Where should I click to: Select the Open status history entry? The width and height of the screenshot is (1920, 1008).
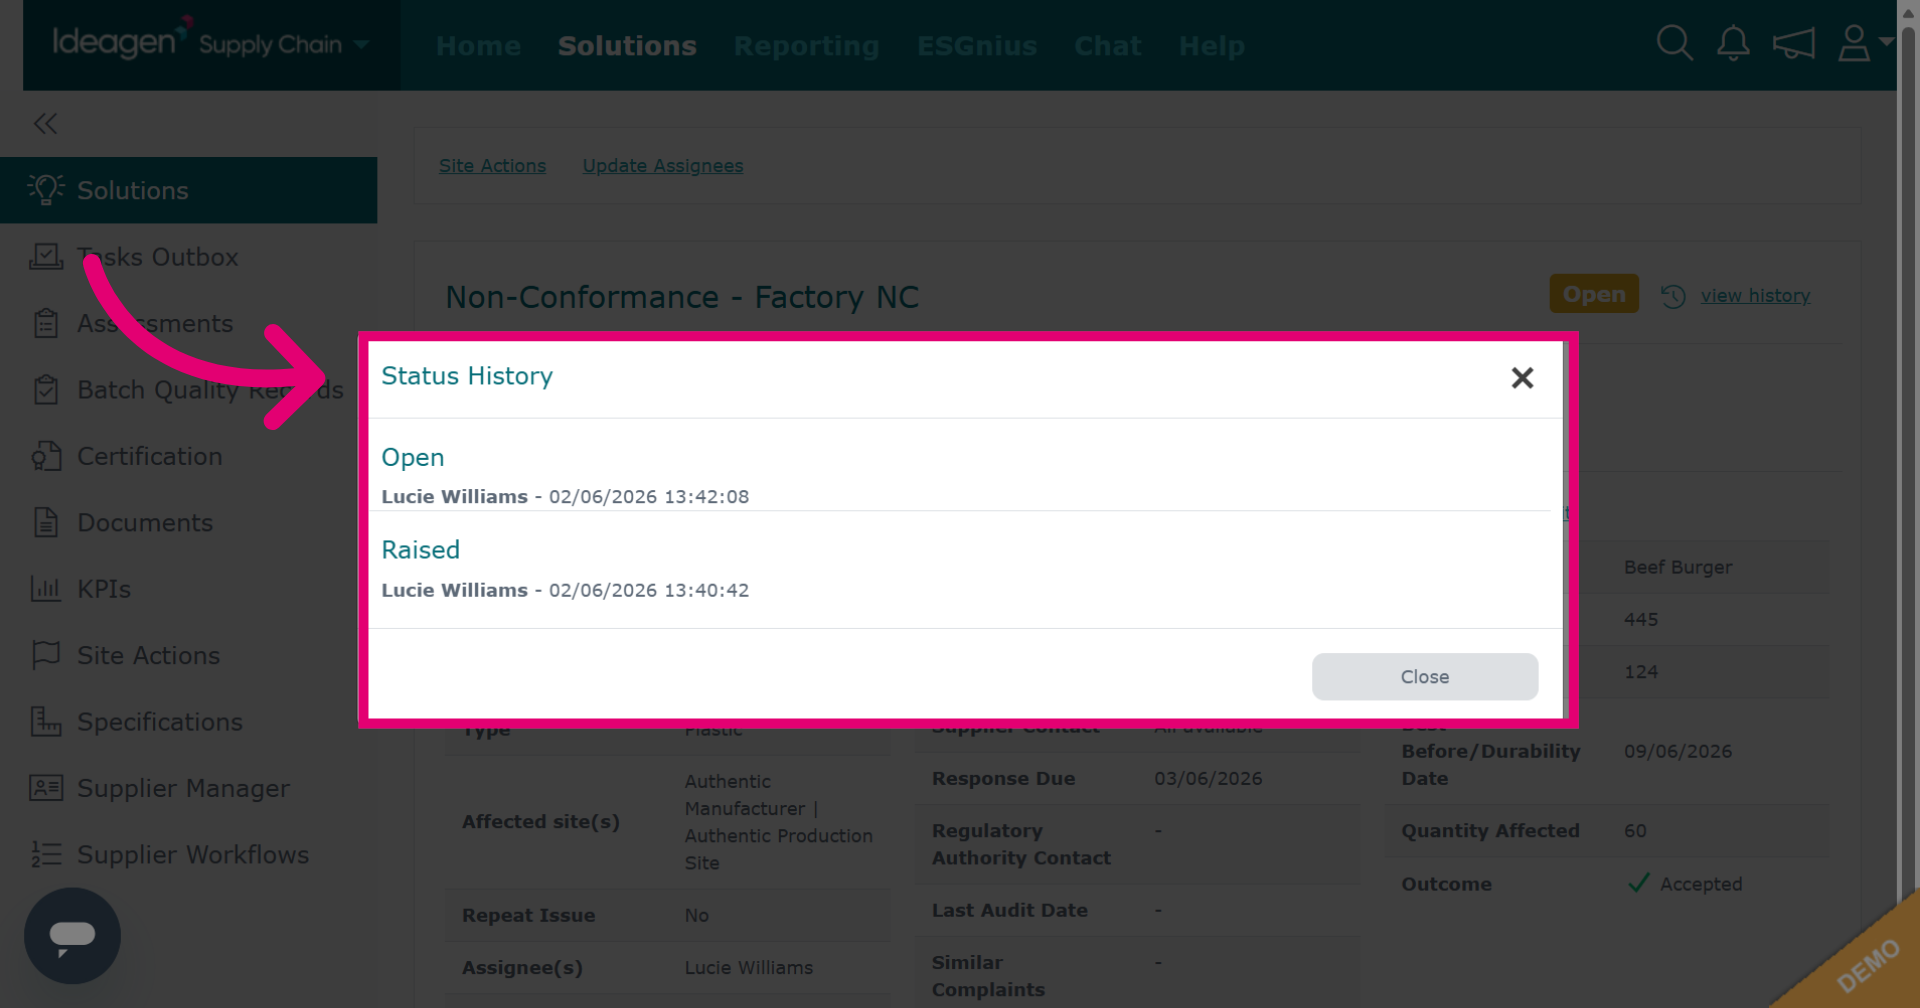click(412, 458)
